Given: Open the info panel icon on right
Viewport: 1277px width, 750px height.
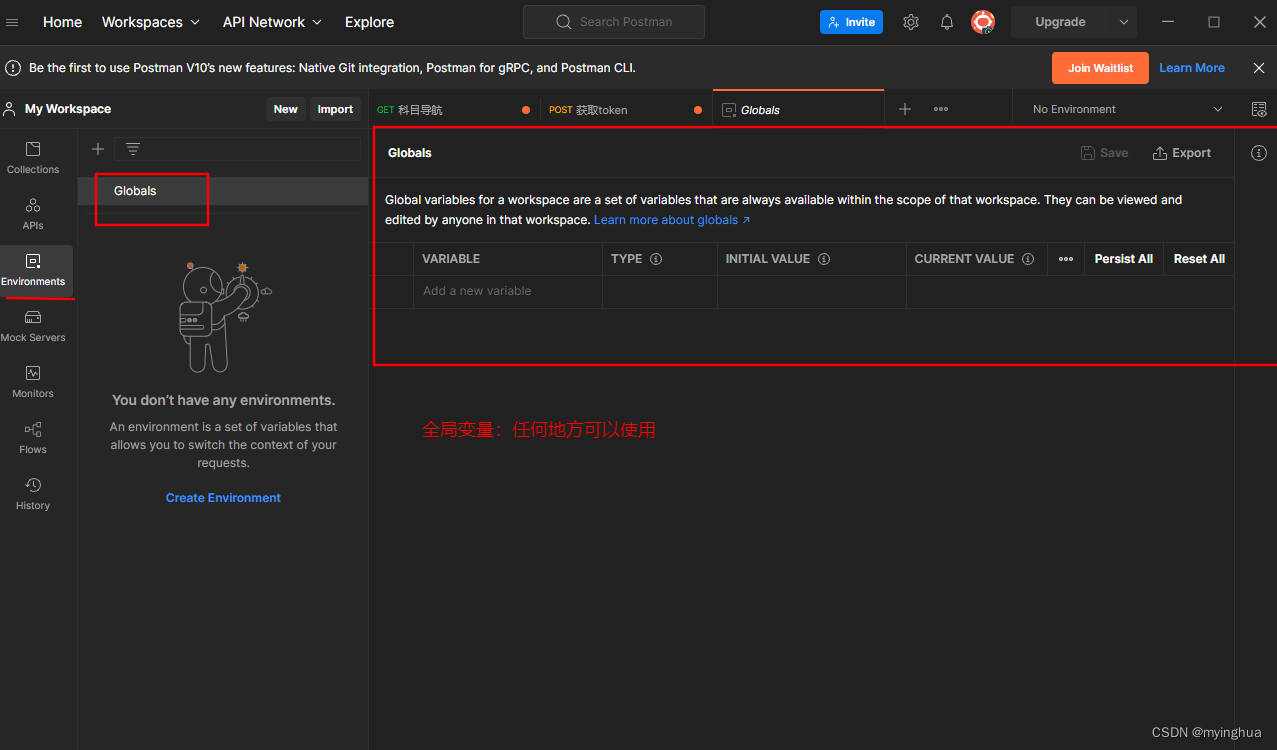Looking at the screenshot, I should coord(1259,153).
